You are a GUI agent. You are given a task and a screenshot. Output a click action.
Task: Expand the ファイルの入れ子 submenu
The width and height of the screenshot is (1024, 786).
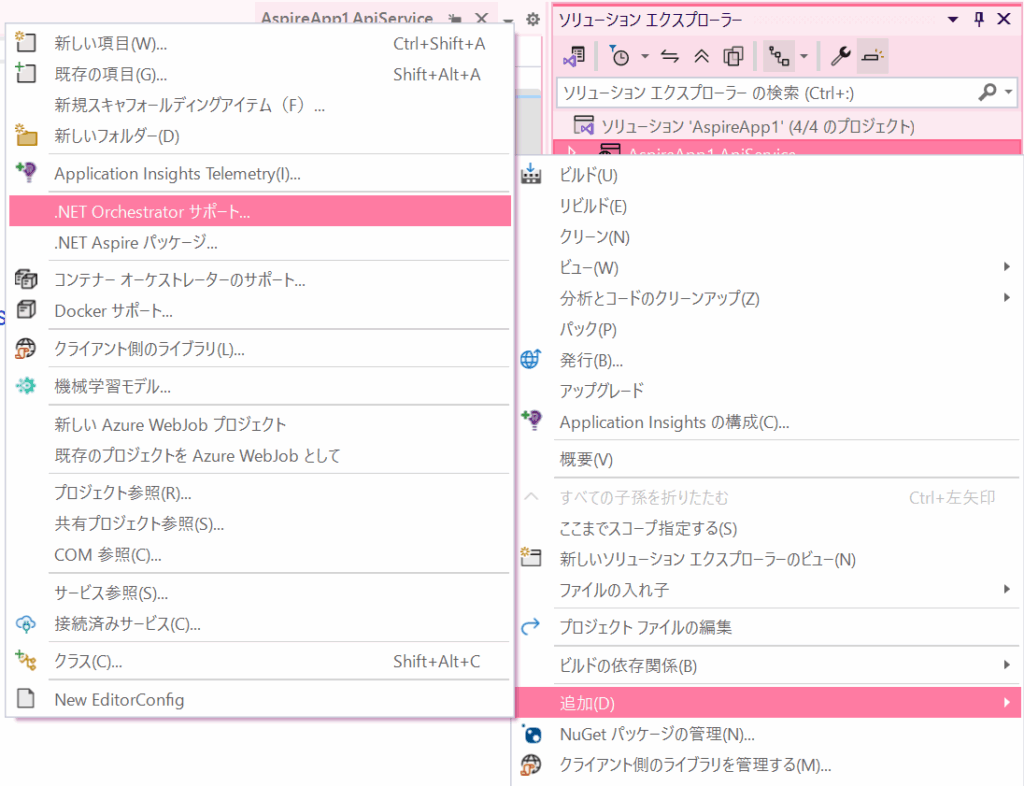pyautogui.click(x=767, y=590)
